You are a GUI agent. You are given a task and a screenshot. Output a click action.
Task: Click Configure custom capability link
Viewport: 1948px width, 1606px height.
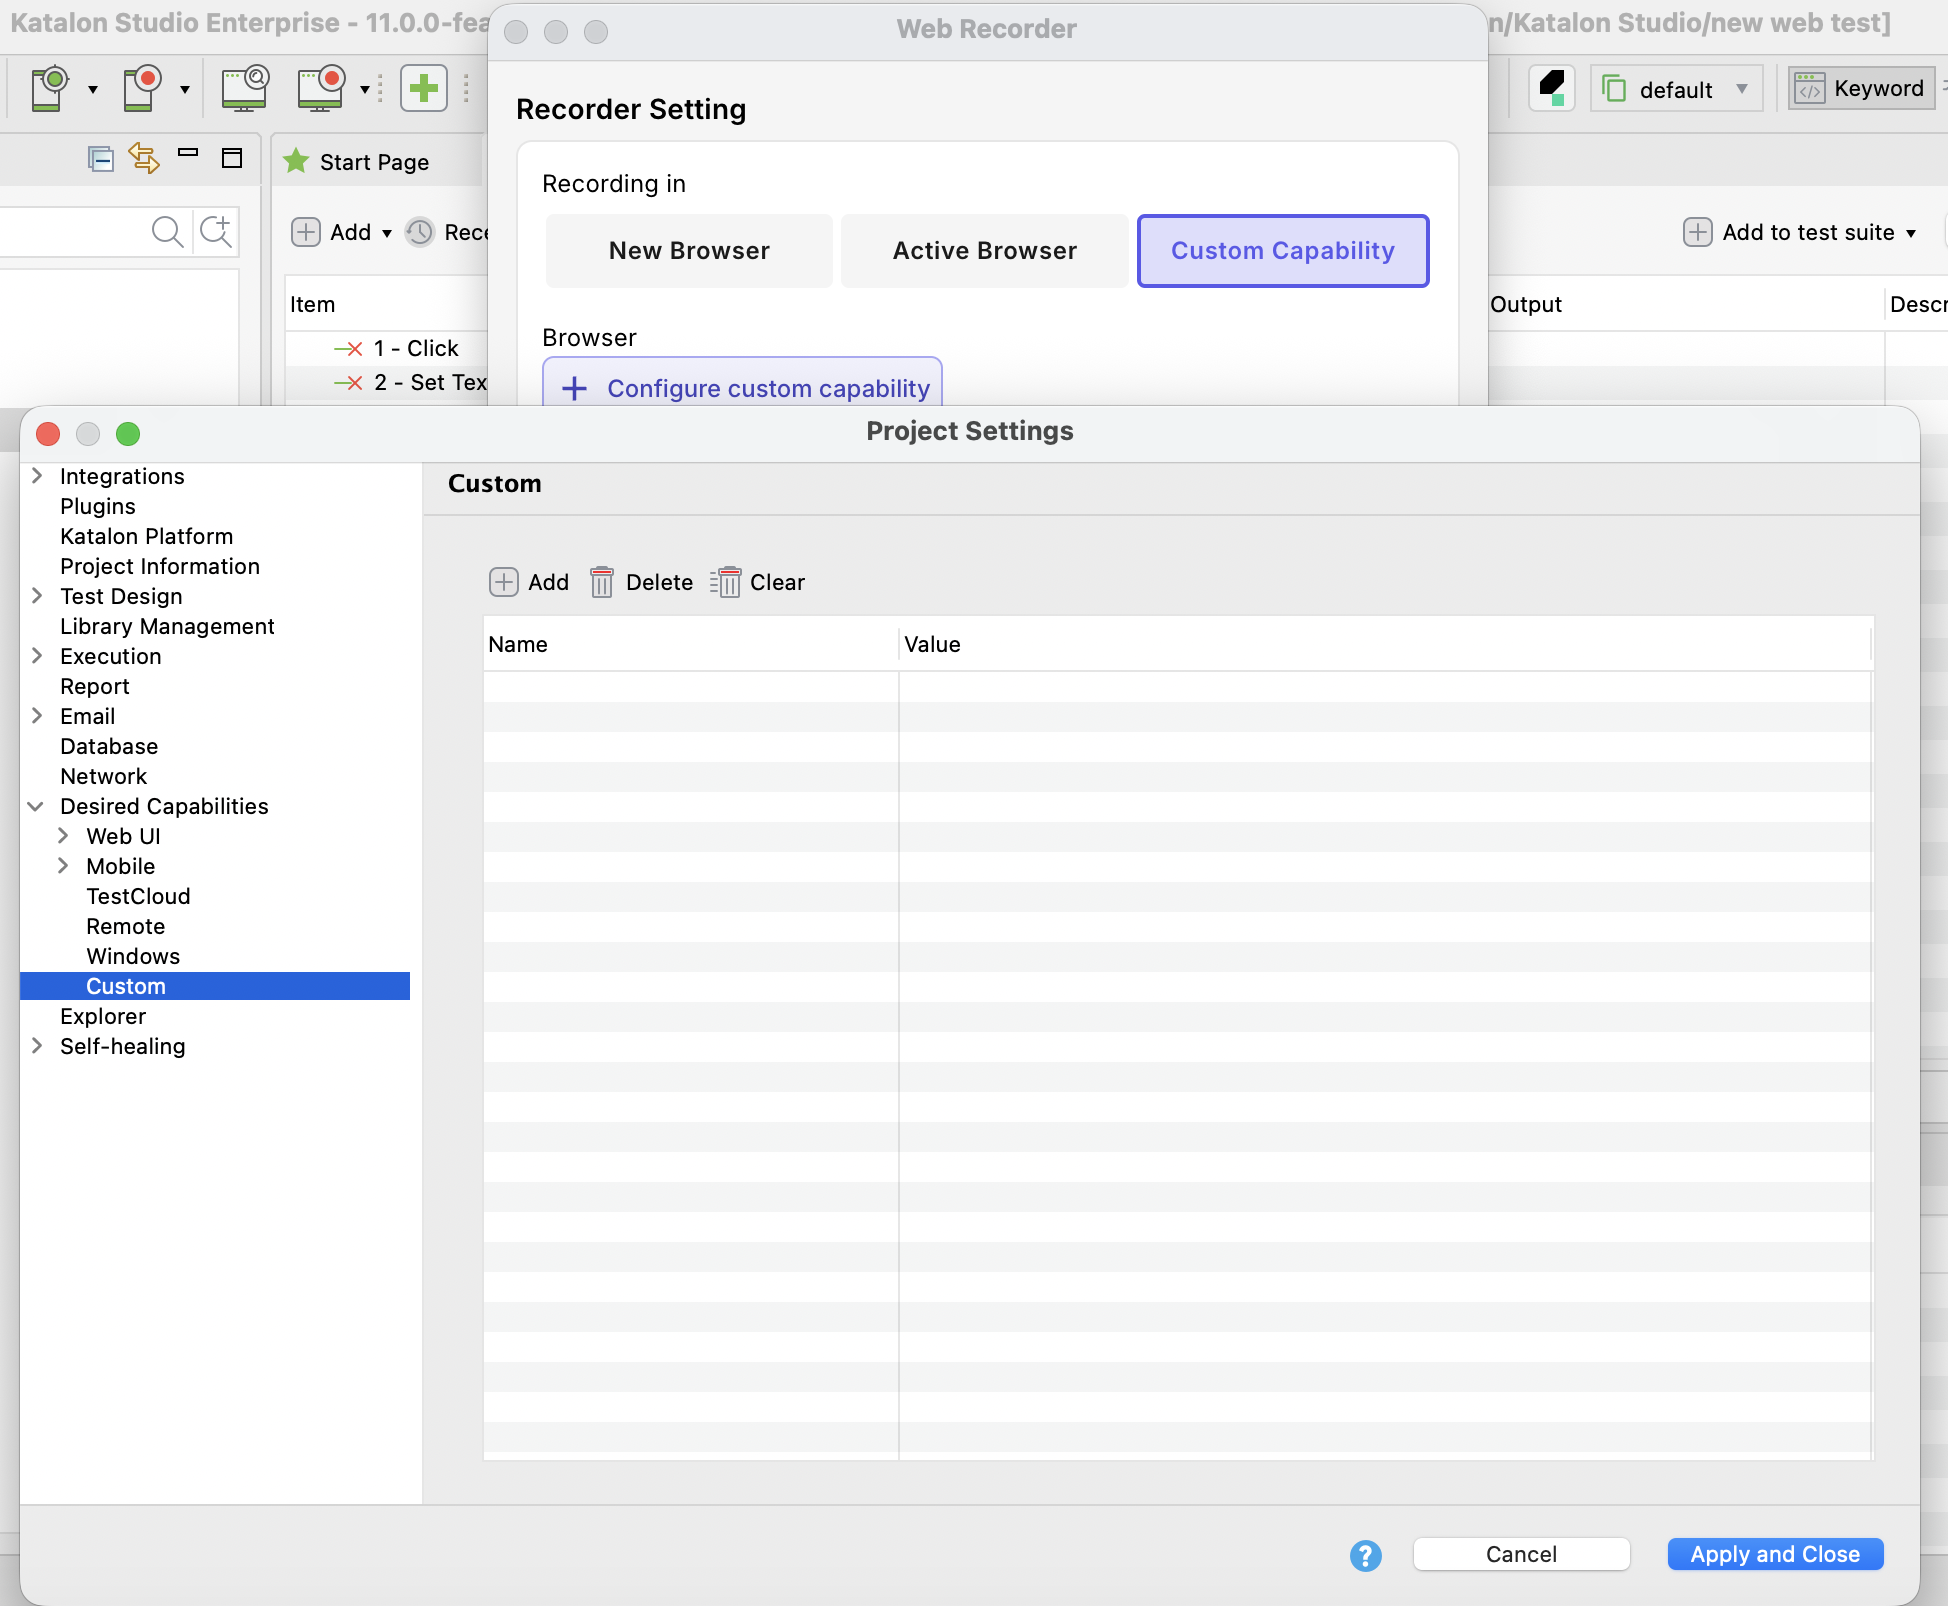[741, 388]
